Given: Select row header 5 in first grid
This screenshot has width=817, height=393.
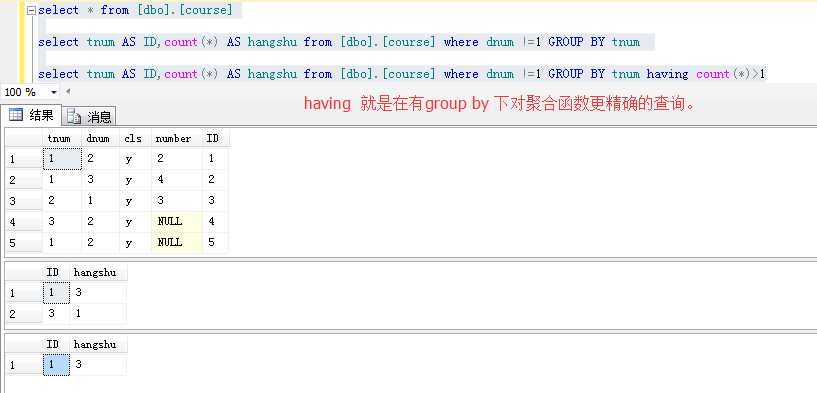Looking at the screenshot, I should point(23,243).
